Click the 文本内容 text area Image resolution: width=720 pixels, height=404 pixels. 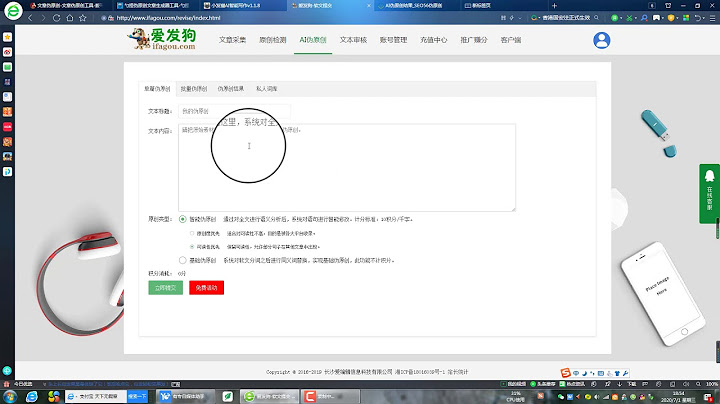click(347, 168)
